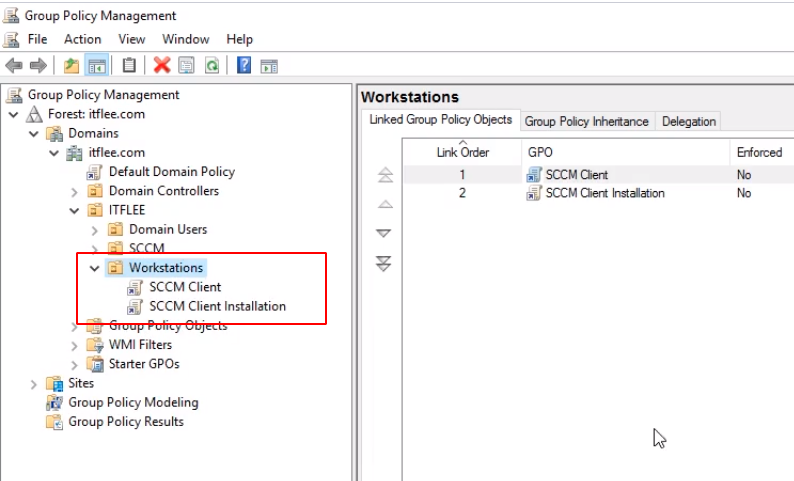Click the Domains node icon
The width and height of the screenshot is (794, 481).
tap(54, 134)
